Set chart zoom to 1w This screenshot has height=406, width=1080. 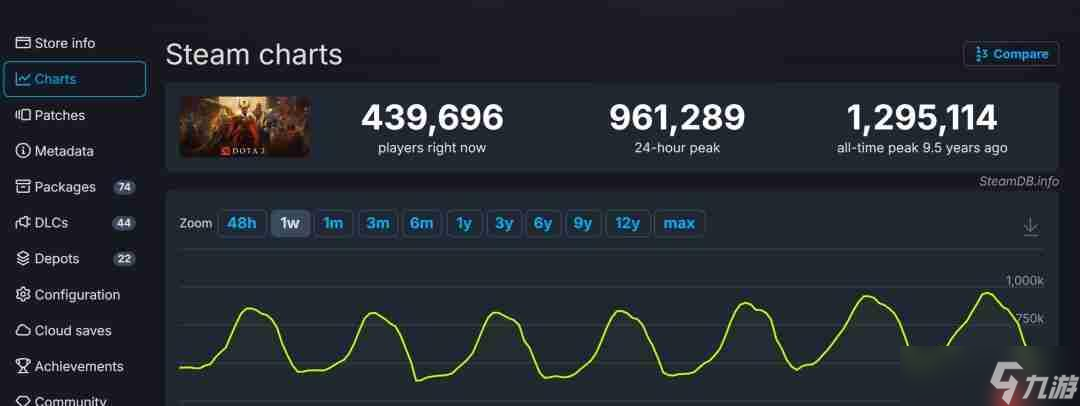coord(290,223)
